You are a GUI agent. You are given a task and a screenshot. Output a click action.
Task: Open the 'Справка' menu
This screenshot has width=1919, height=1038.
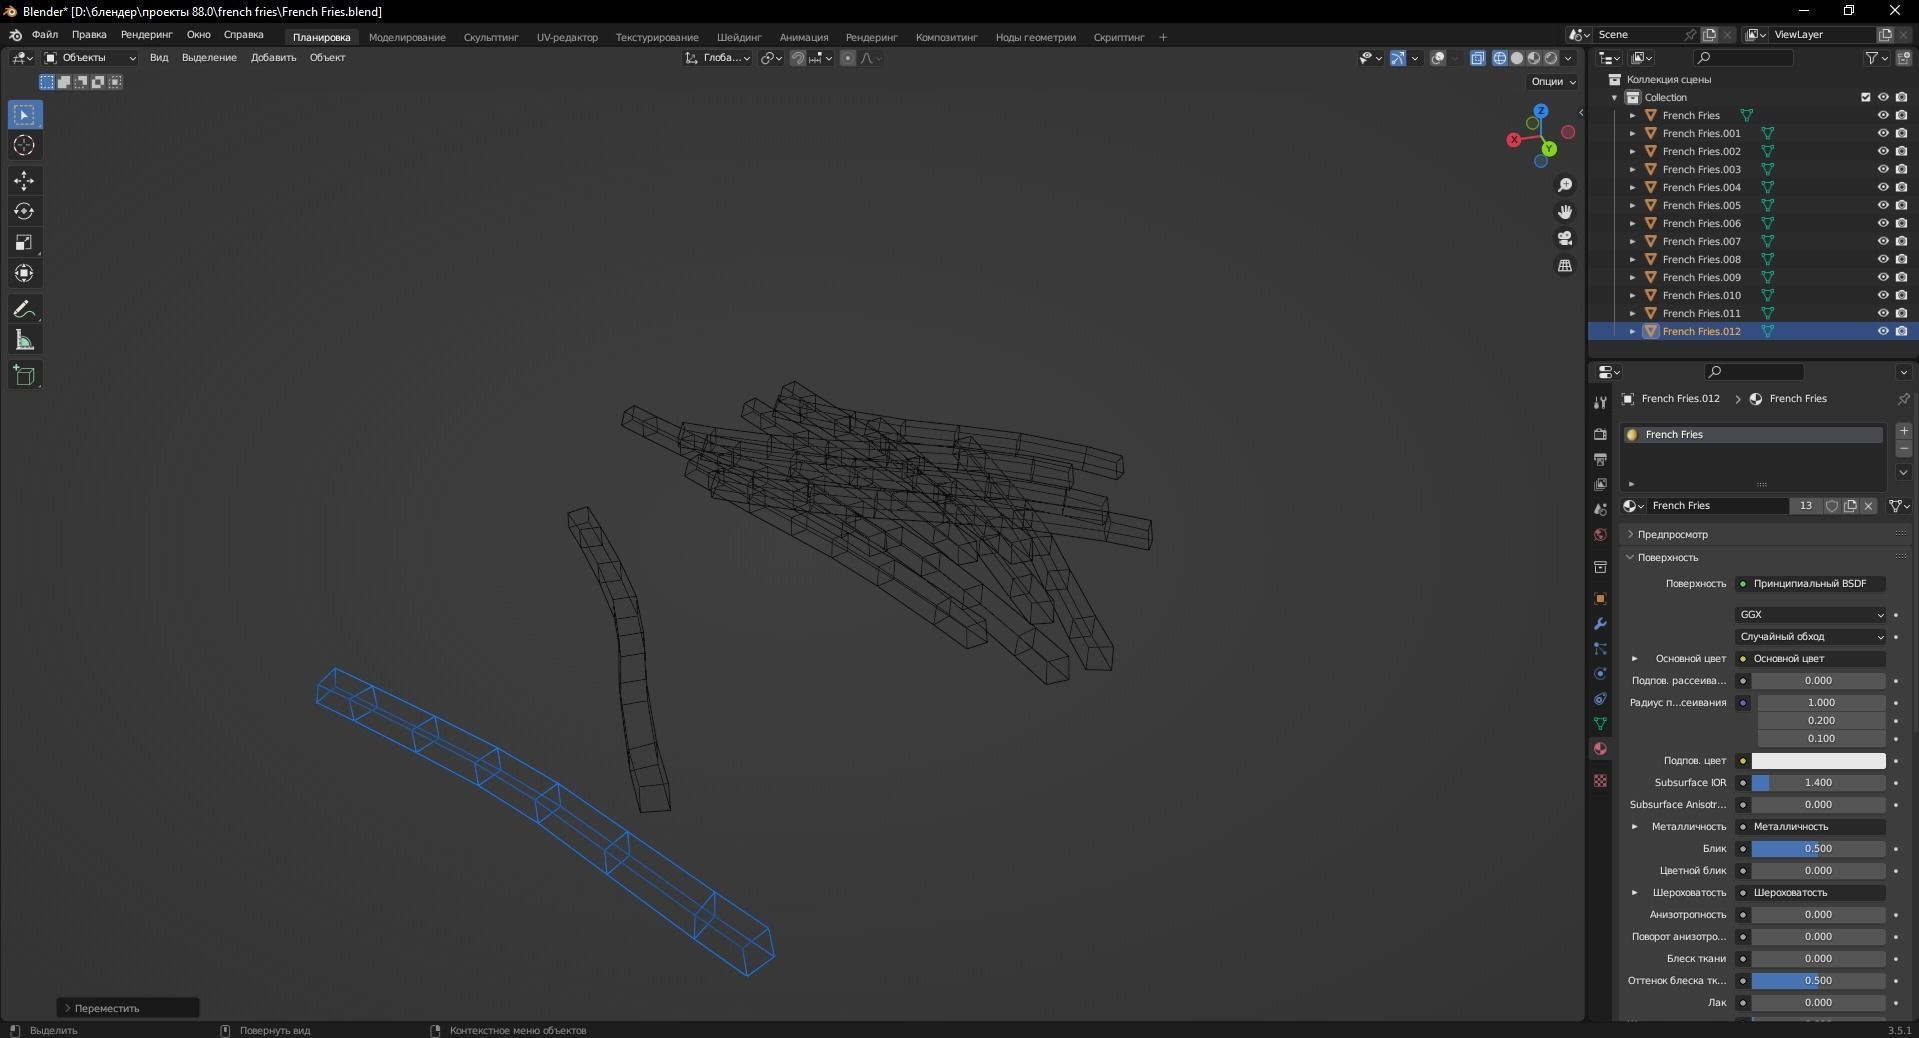point(243,35)
